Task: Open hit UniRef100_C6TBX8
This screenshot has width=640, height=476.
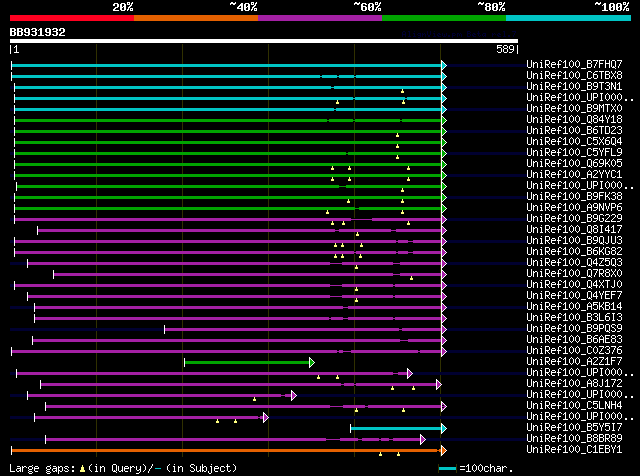Action: 574,75
